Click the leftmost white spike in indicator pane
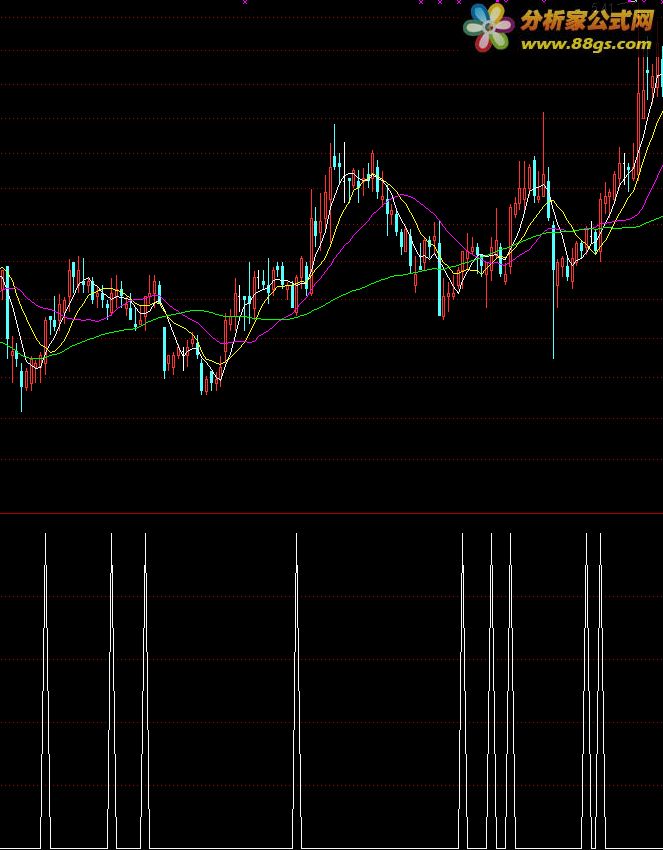The image size is (663, 850). 45,690
